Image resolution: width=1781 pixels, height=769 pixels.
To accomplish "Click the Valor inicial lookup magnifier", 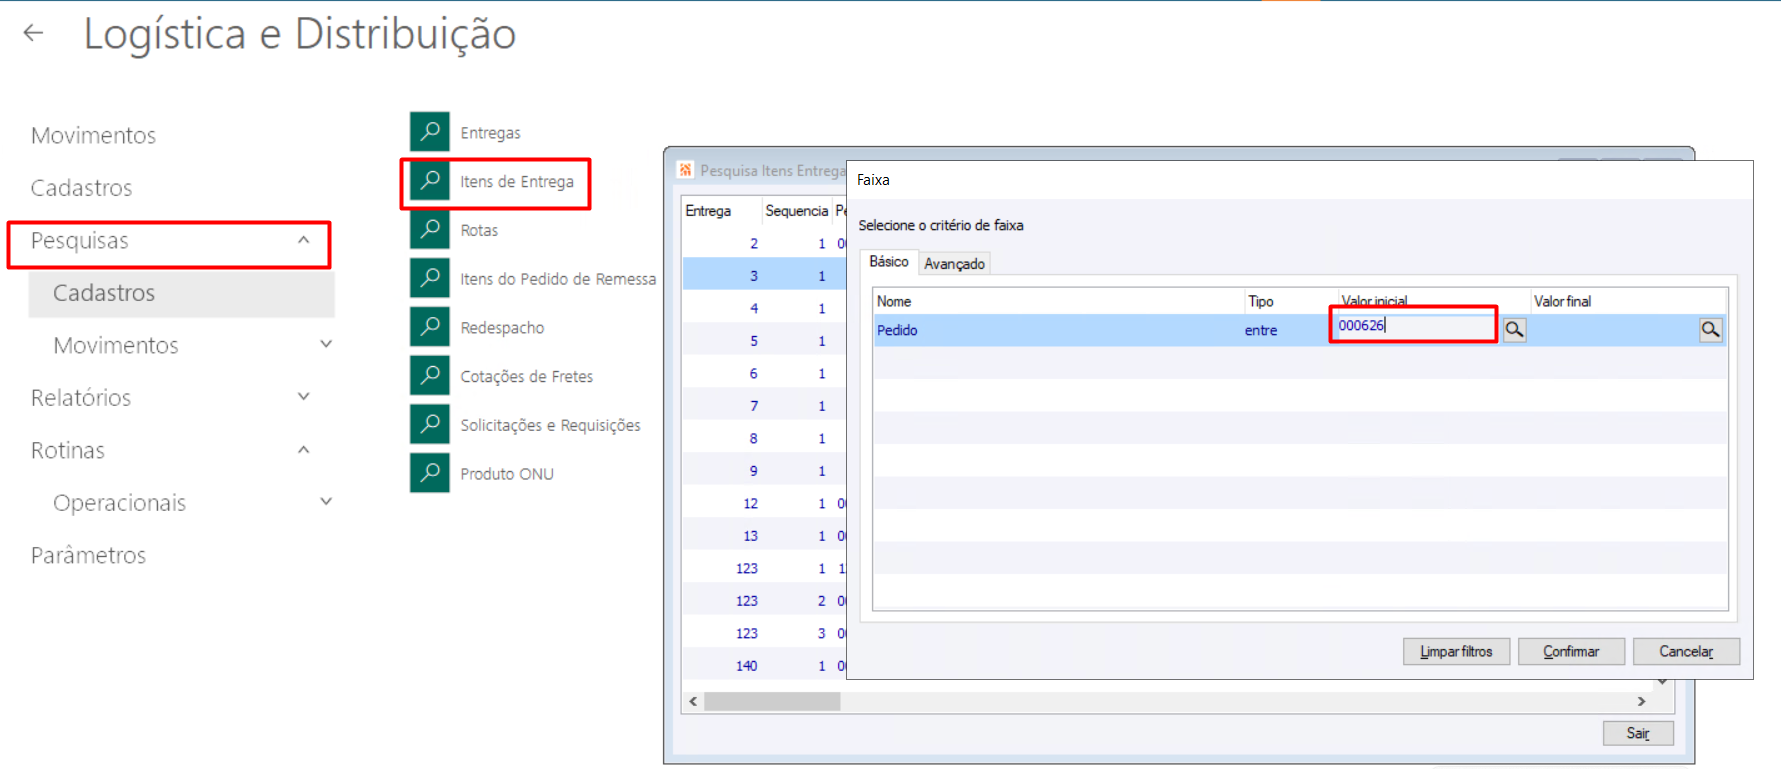I will point(1515,330).
